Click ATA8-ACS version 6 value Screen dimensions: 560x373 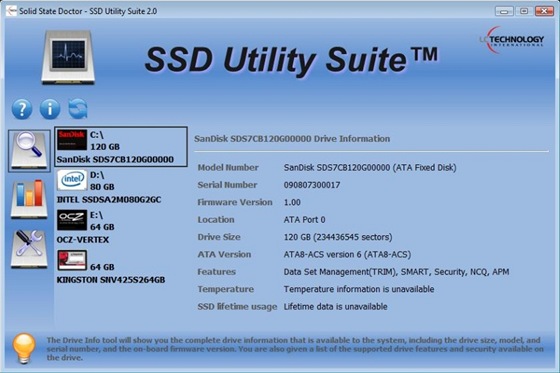(x=347, y=254)
